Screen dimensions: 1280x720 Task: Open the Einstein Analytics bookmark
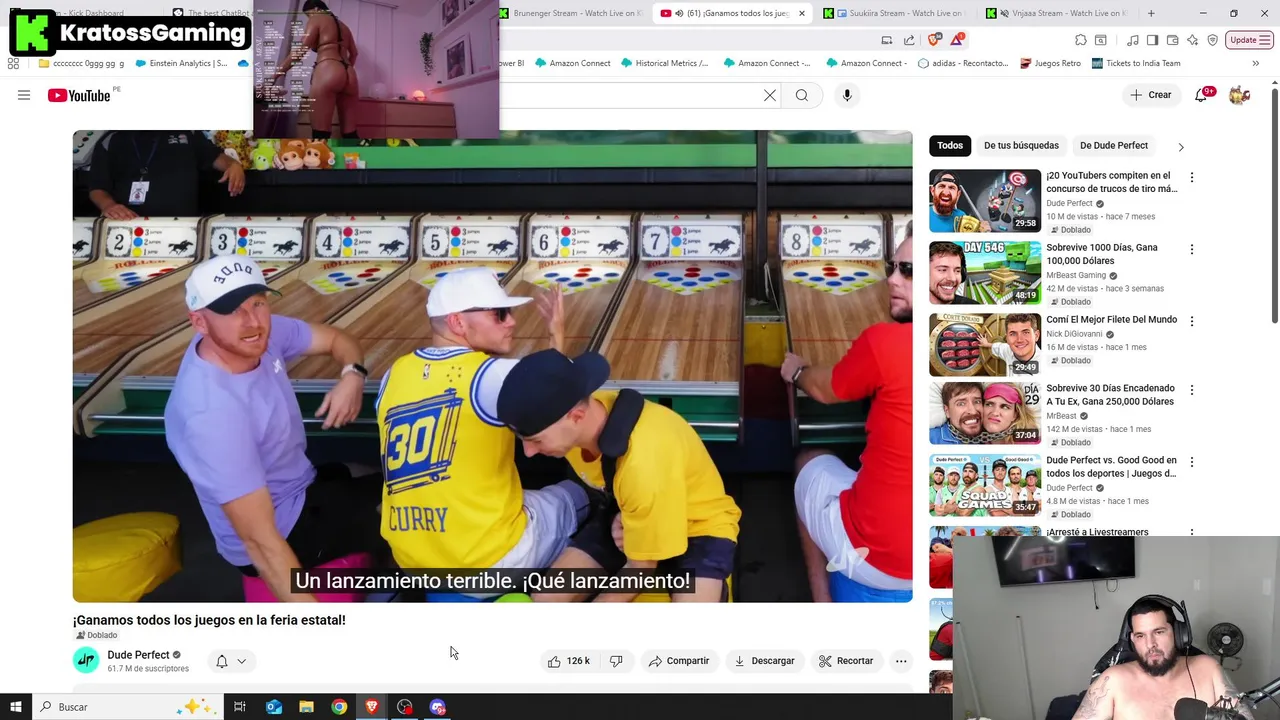181,63
